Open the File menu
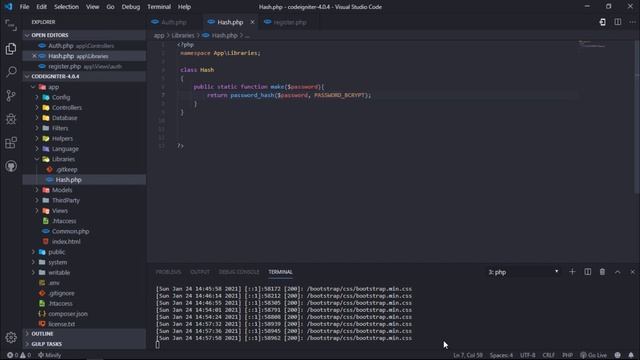The image size is (640, 360). (24, 7)
